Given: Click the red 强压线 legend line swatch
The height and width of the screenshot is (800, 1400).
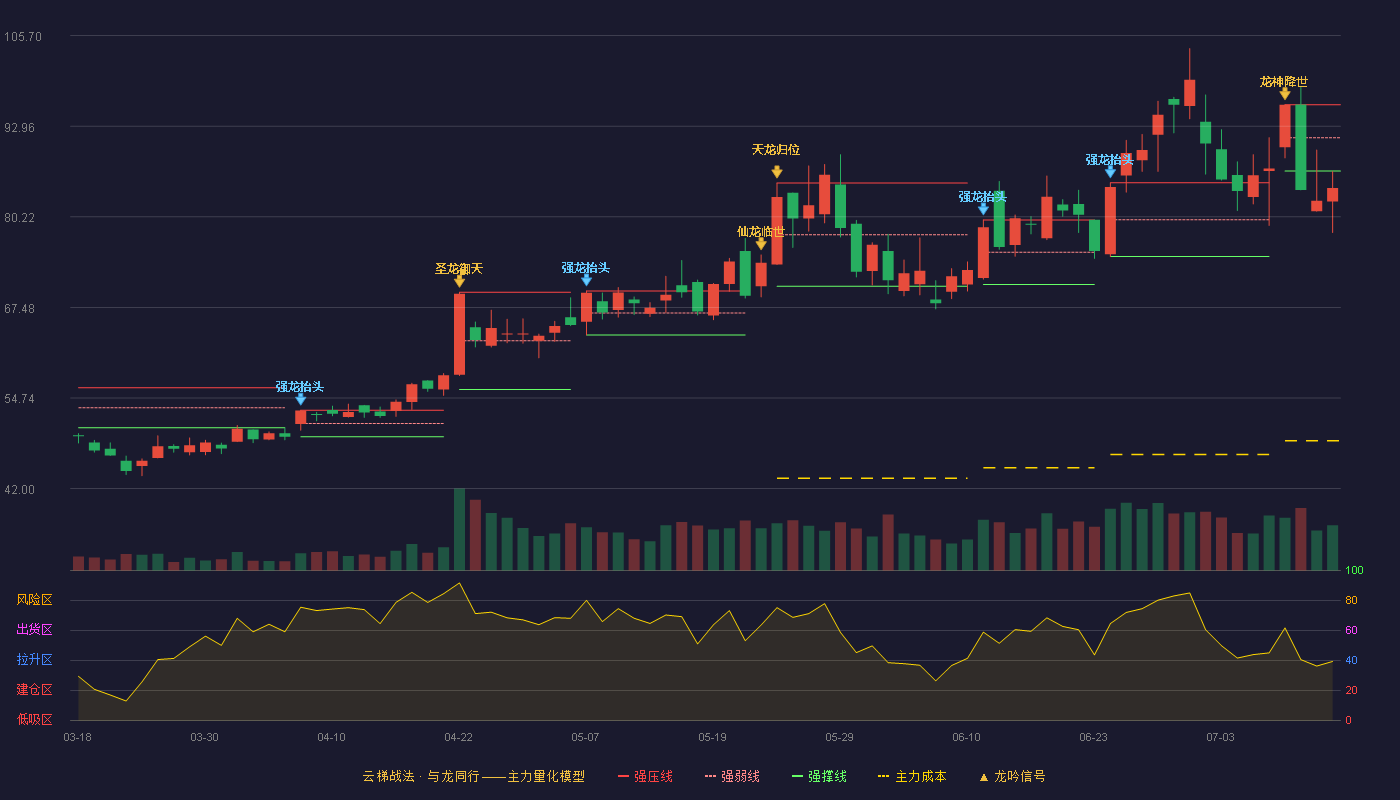Looking at the screenshot, I should [x=623, y=776].
